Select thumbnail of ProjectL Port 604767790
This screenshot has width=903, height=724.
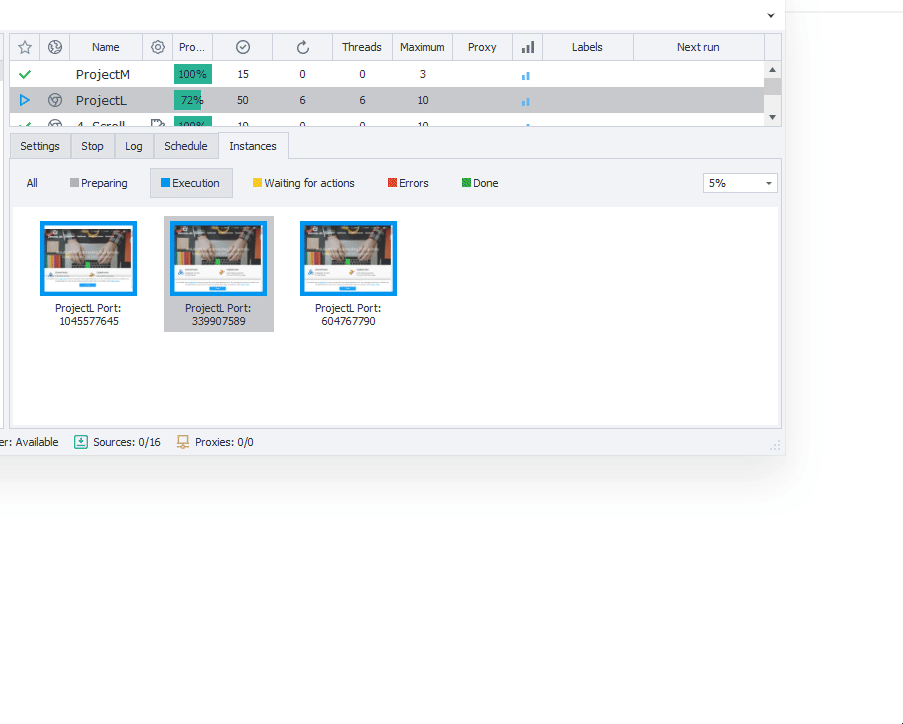click(348, 258)
